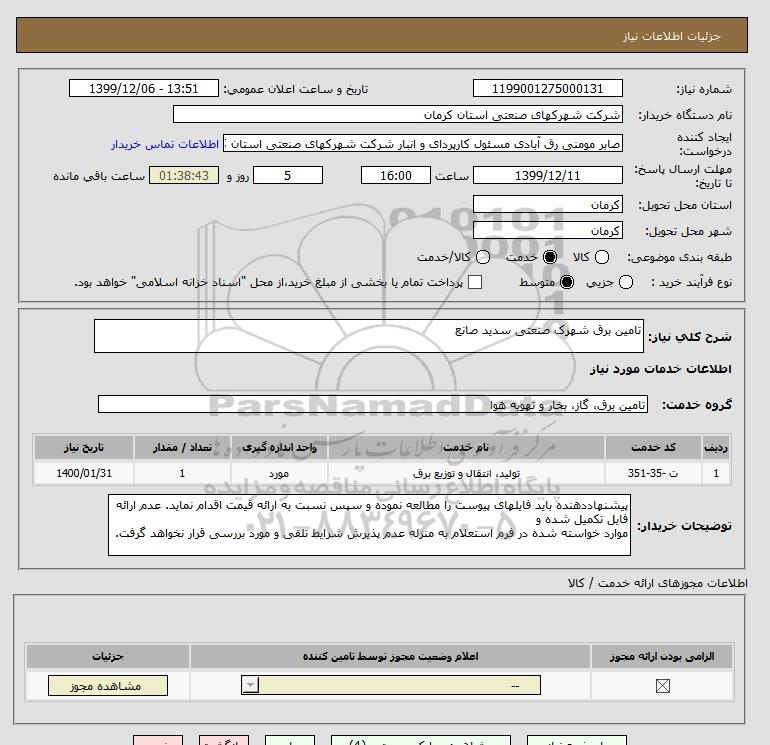Viewport: 770px width, 745px height.
Task: Click the buyer organization name field
Action: 398,114
